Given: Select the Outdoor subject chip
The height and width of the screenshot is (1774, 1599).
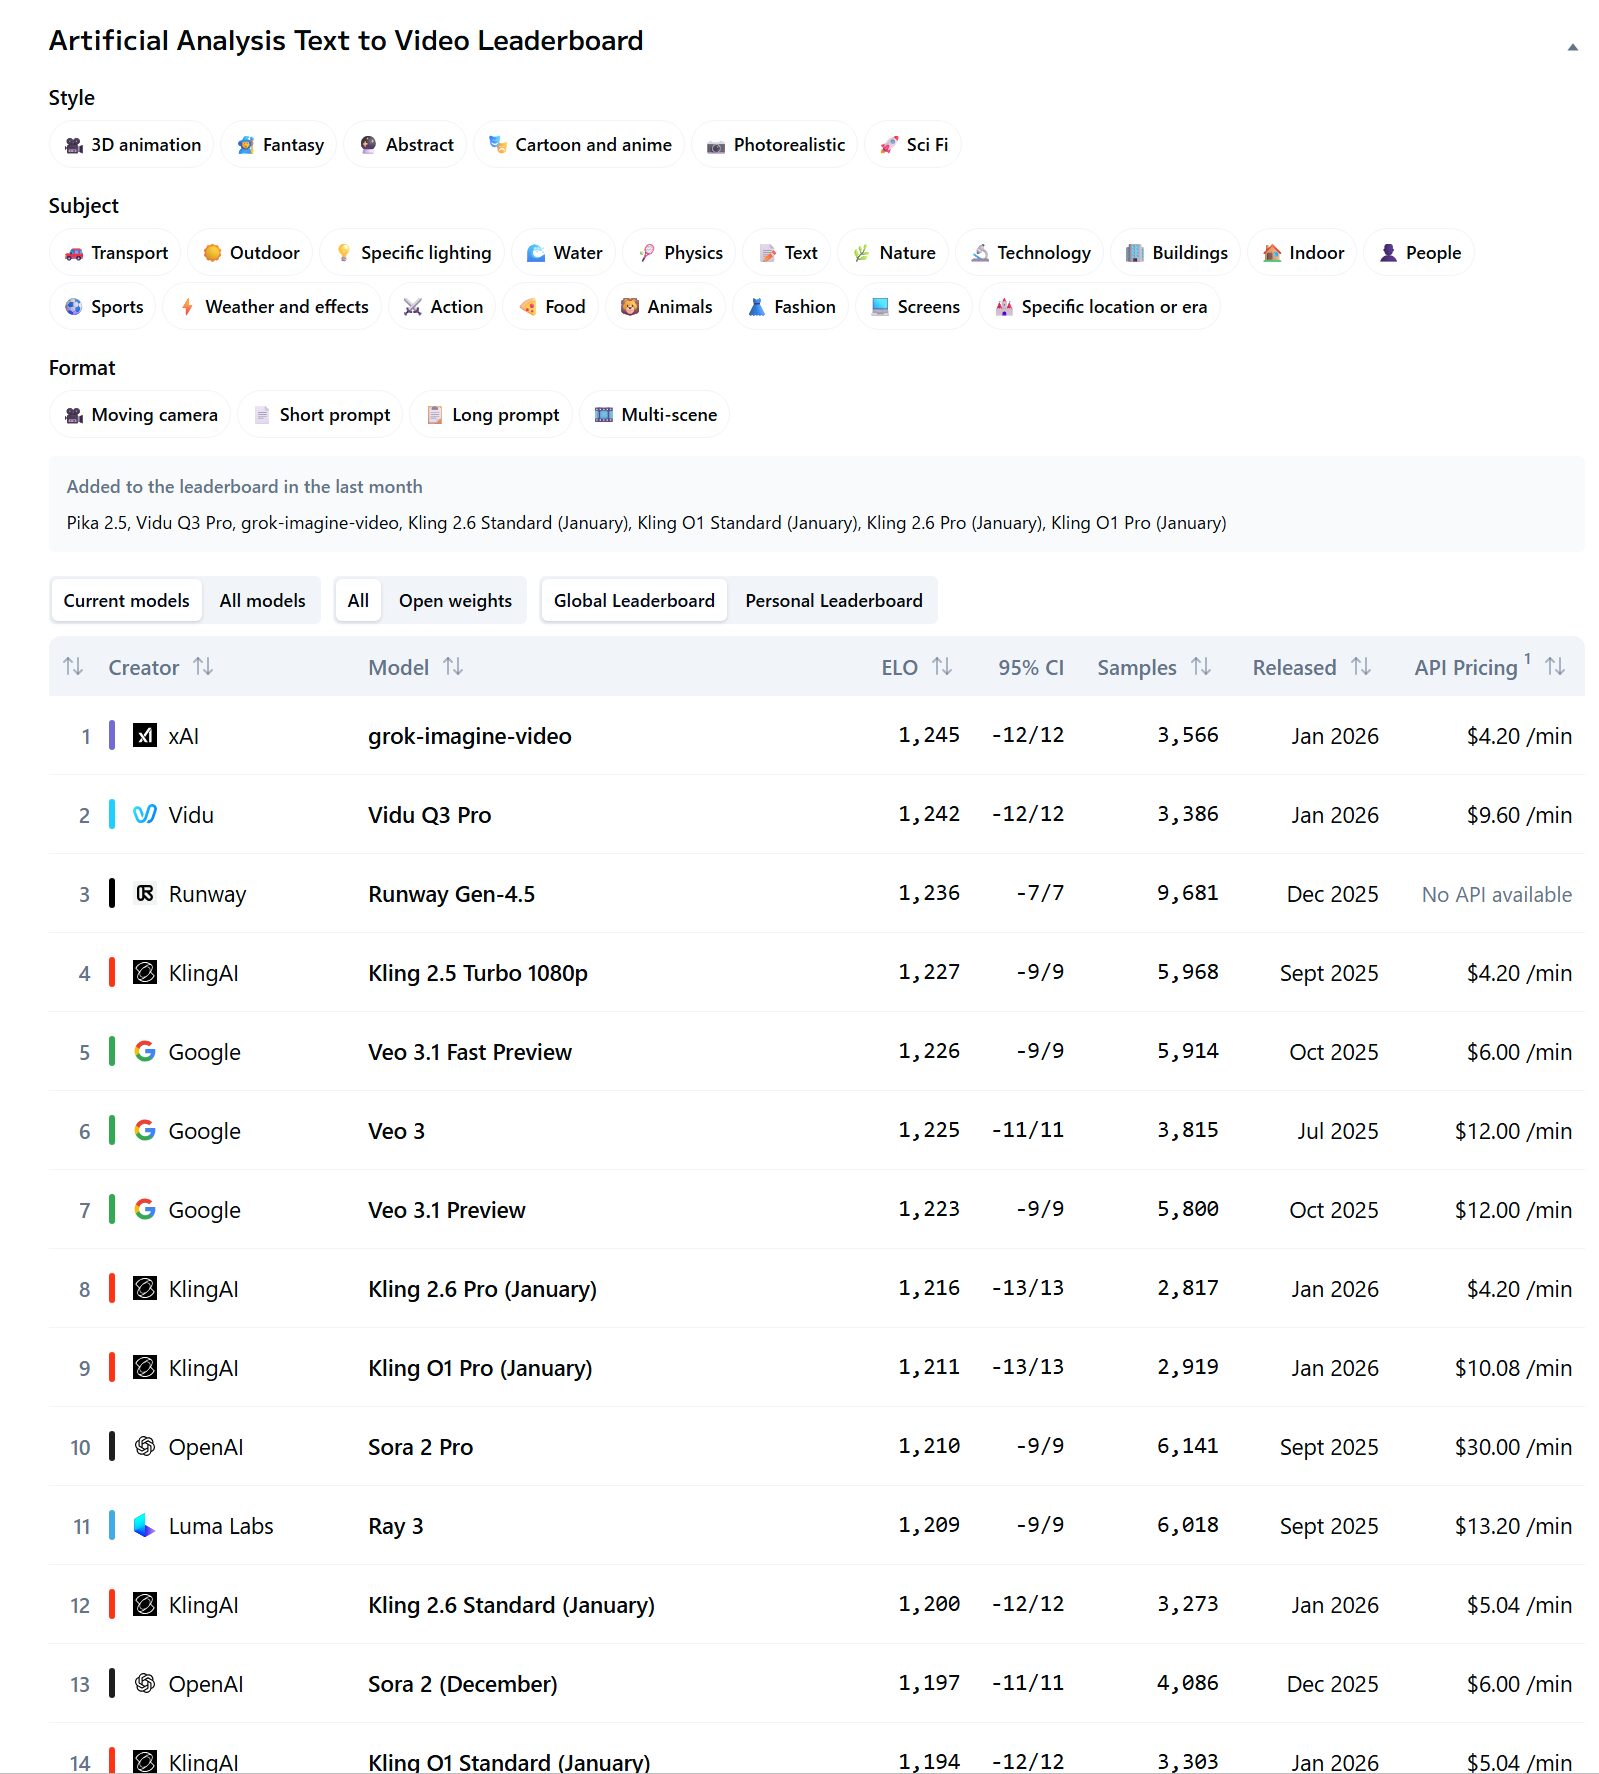Looking at the screenshot, I should pos(251,253).
